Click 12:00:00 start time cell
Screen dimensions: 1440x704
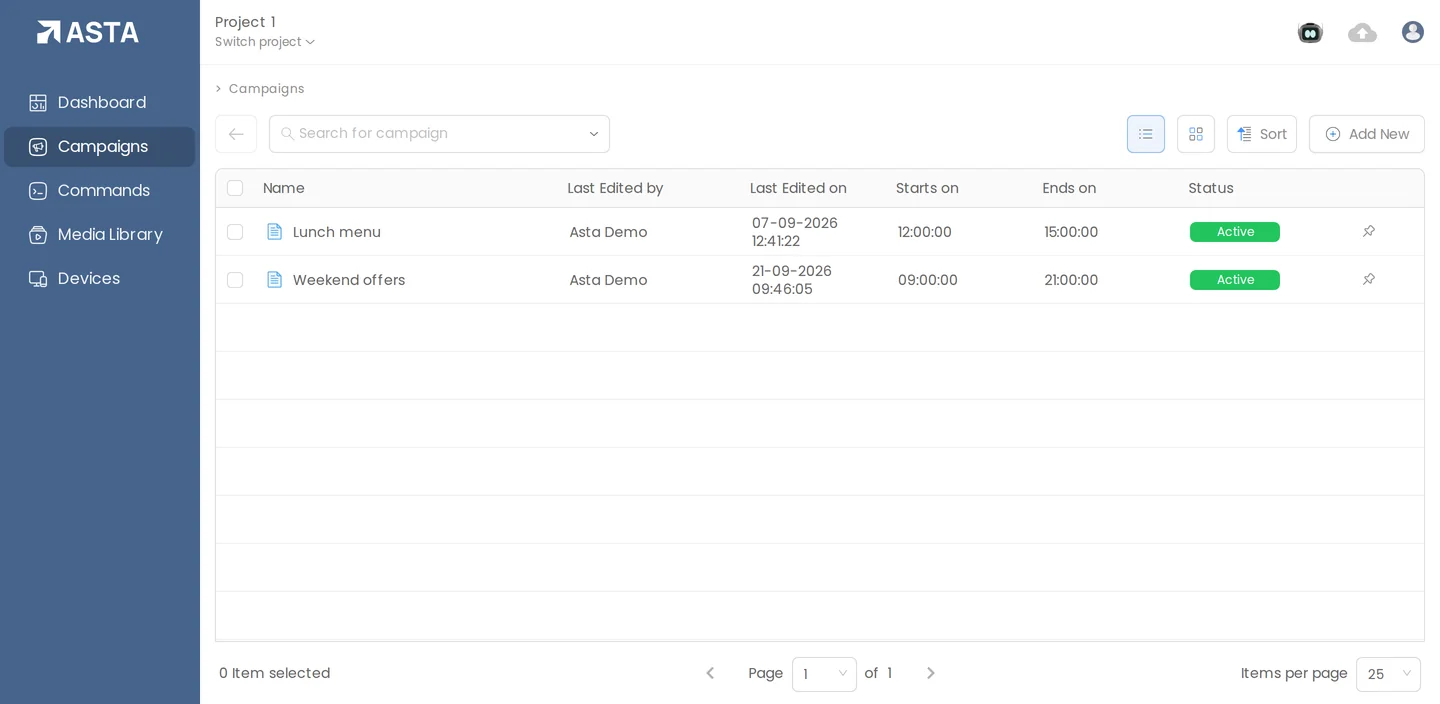click(x=925, y=232)
